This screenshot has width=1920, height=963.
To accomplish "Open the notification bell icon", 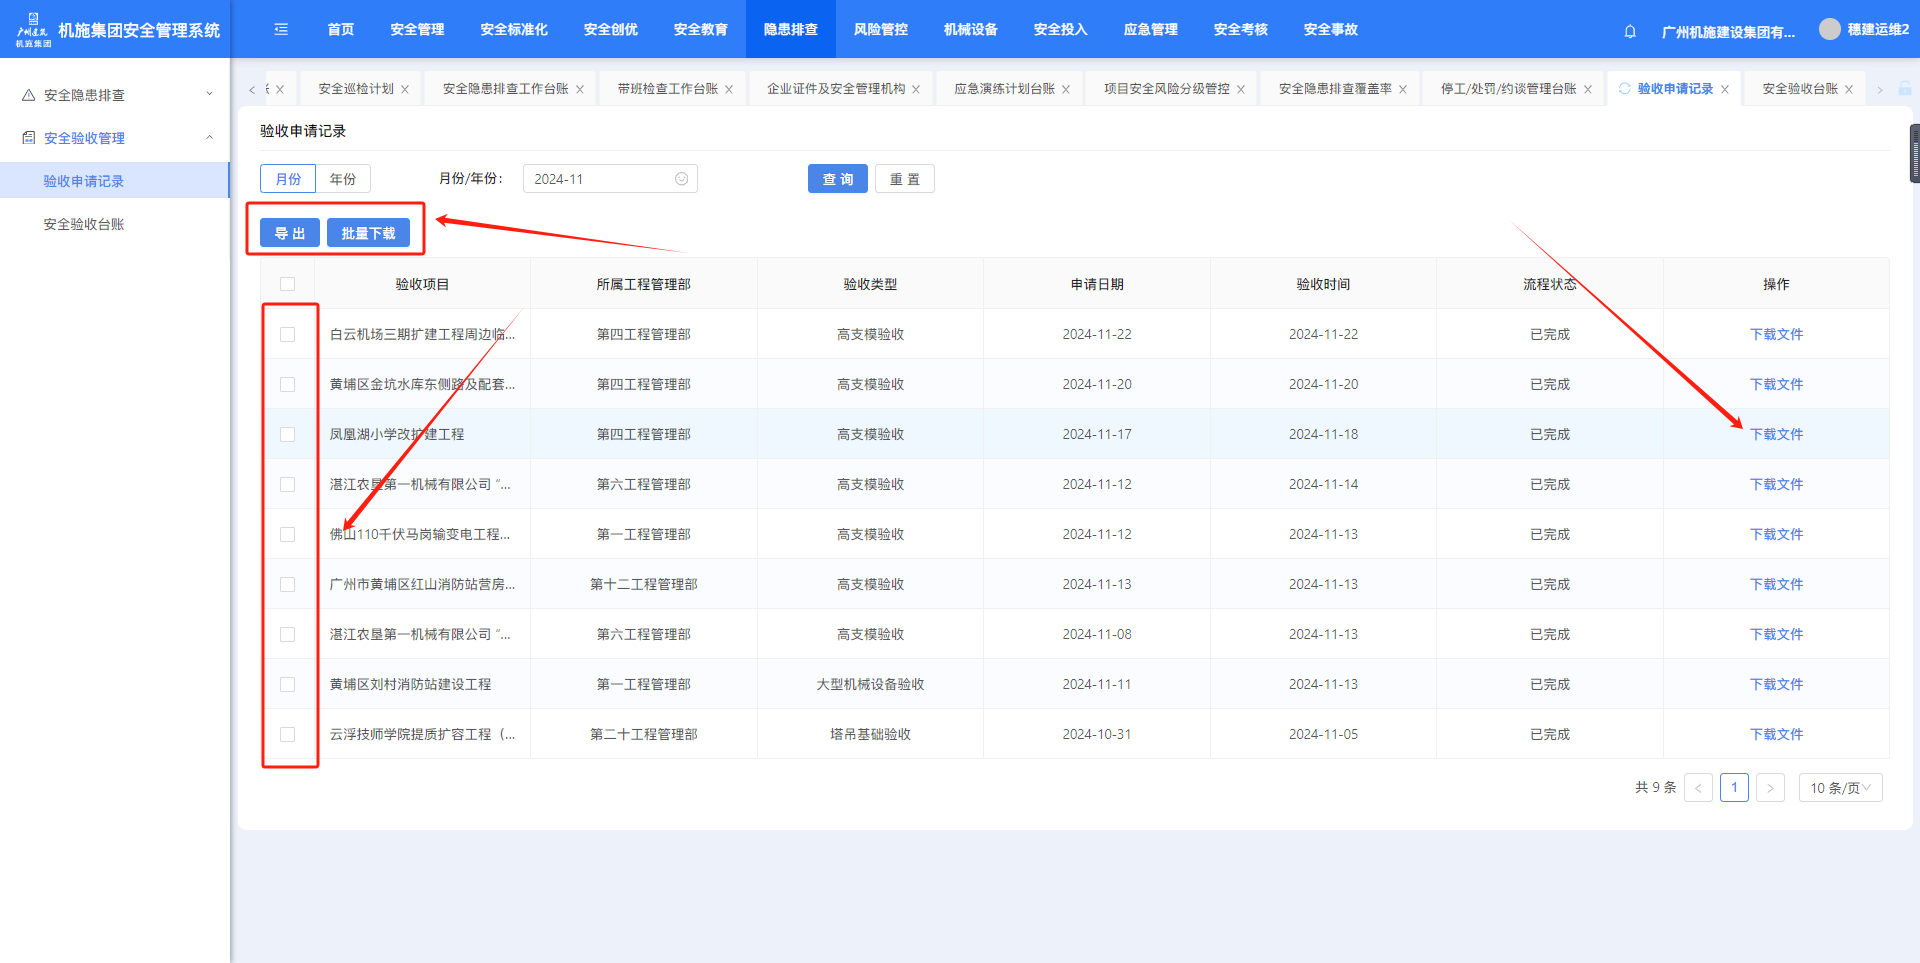I will [1630, 31].
